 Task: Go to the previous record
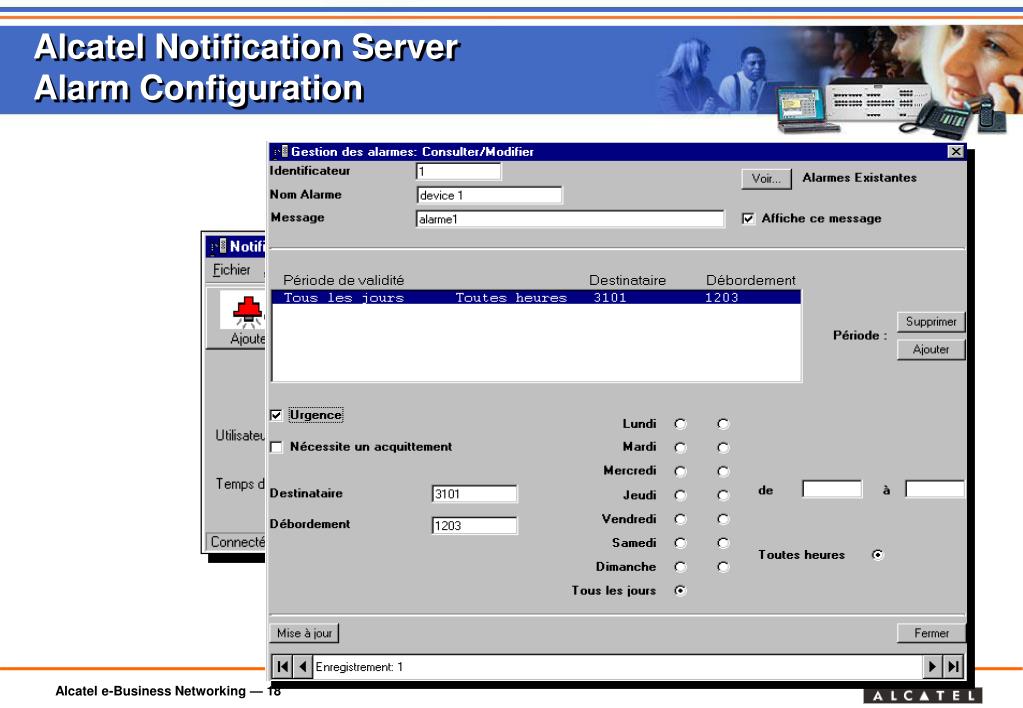point(303,666)
